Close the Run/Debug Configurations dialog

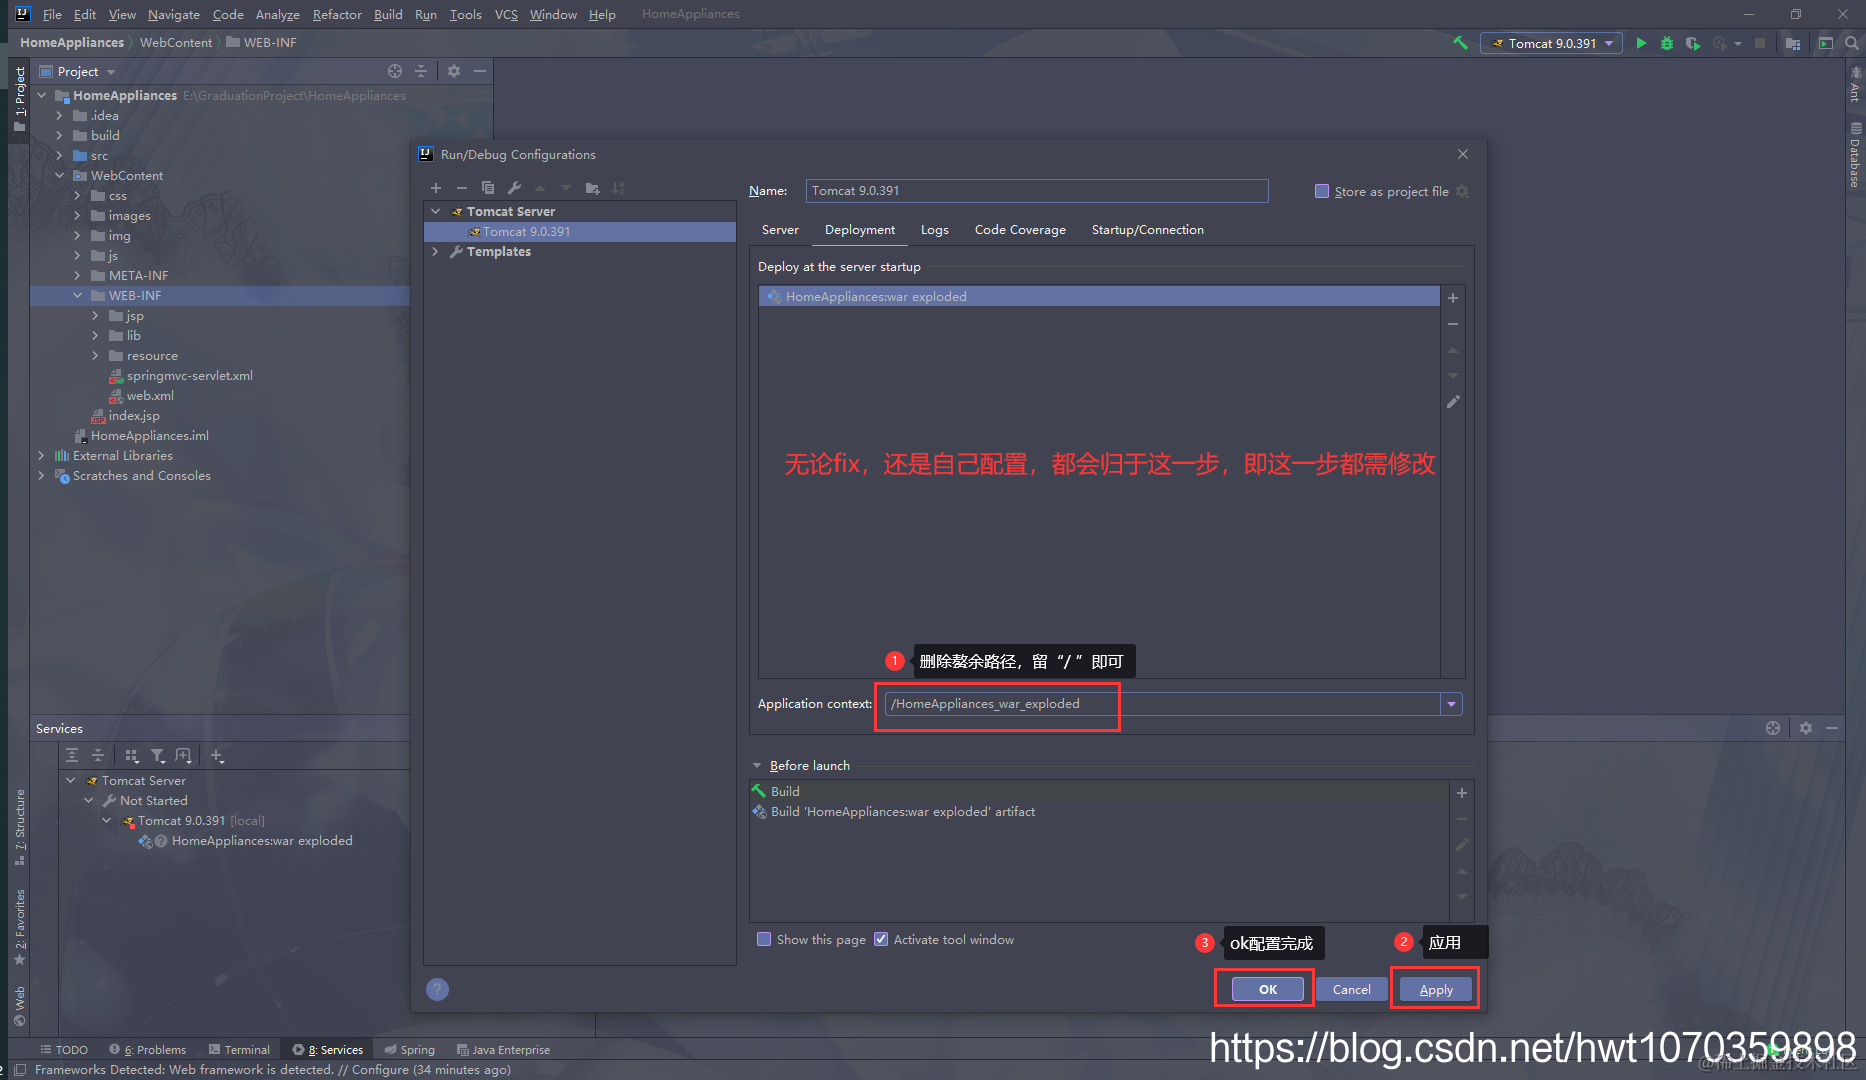coord(1463,154)
